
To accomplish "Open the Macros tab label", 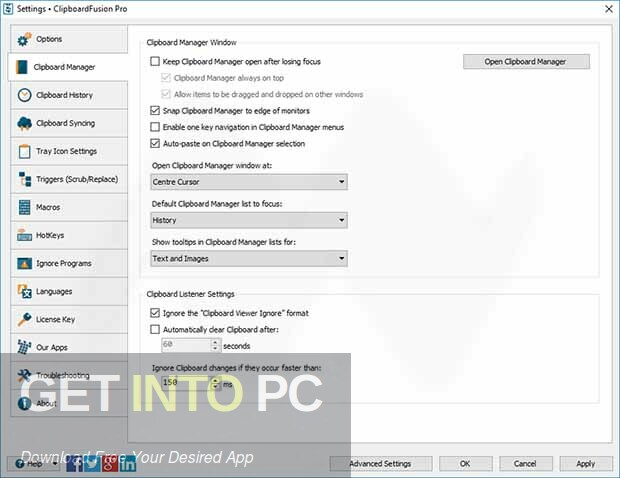I will click(48, 207).
